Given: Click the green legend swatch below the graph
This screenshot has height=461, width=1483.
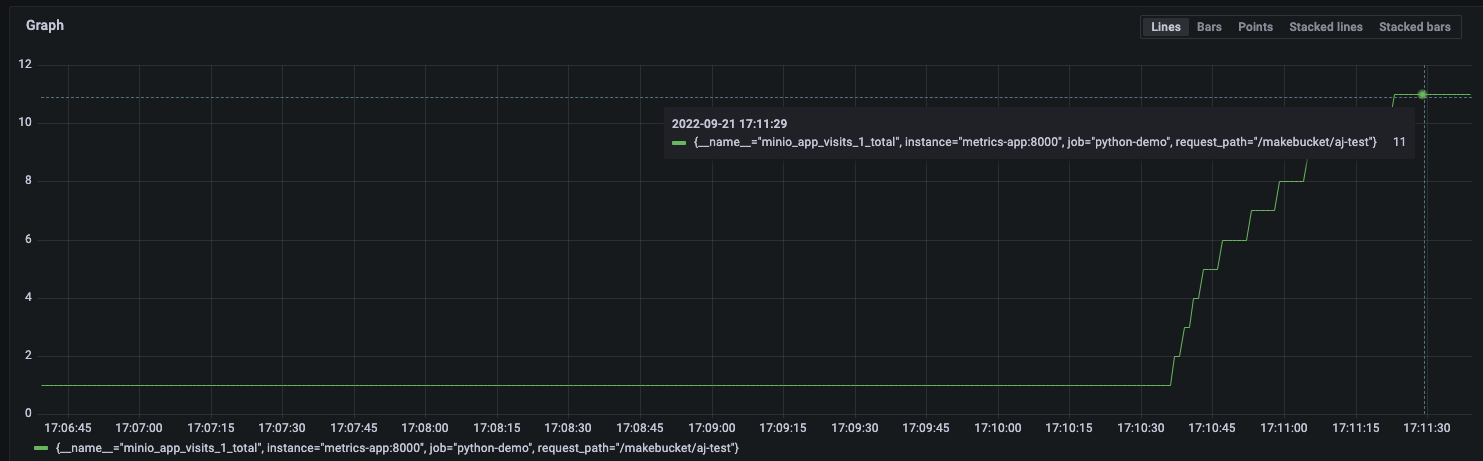Looking at the screenshot, I should point(41,448).
